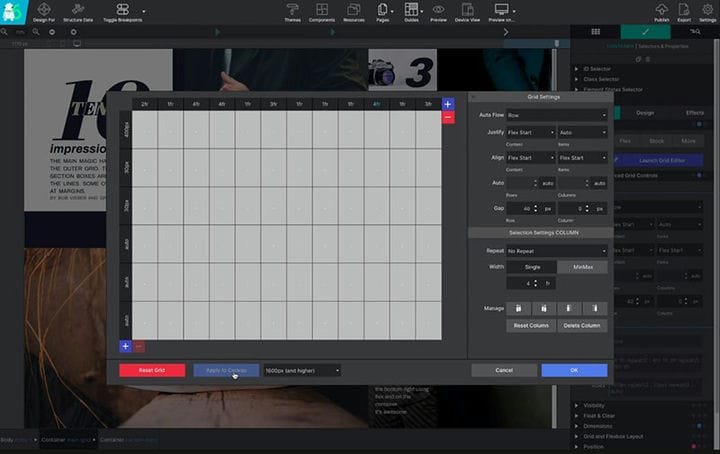Click the Preview on monitor icon
Image resolution: width=720 pixels, height=454 pixels.
tap(501, 9)
